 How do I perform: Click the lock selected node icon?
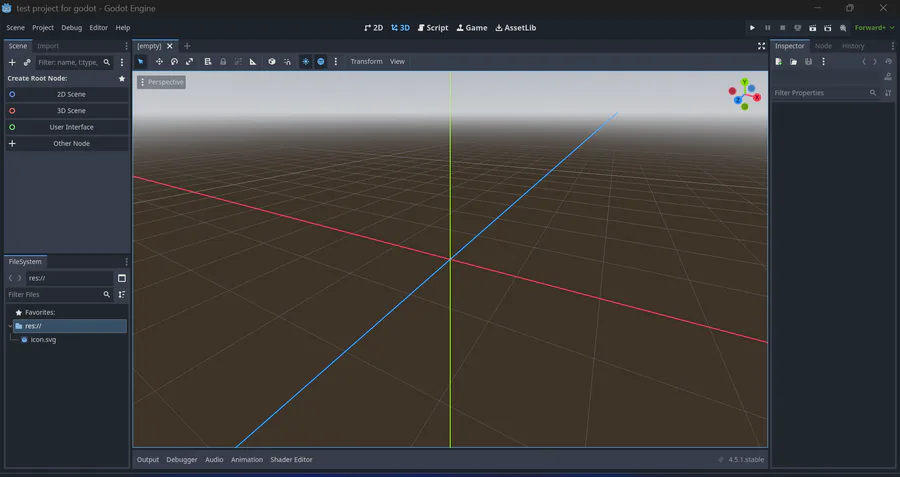[x=223, y=61]
